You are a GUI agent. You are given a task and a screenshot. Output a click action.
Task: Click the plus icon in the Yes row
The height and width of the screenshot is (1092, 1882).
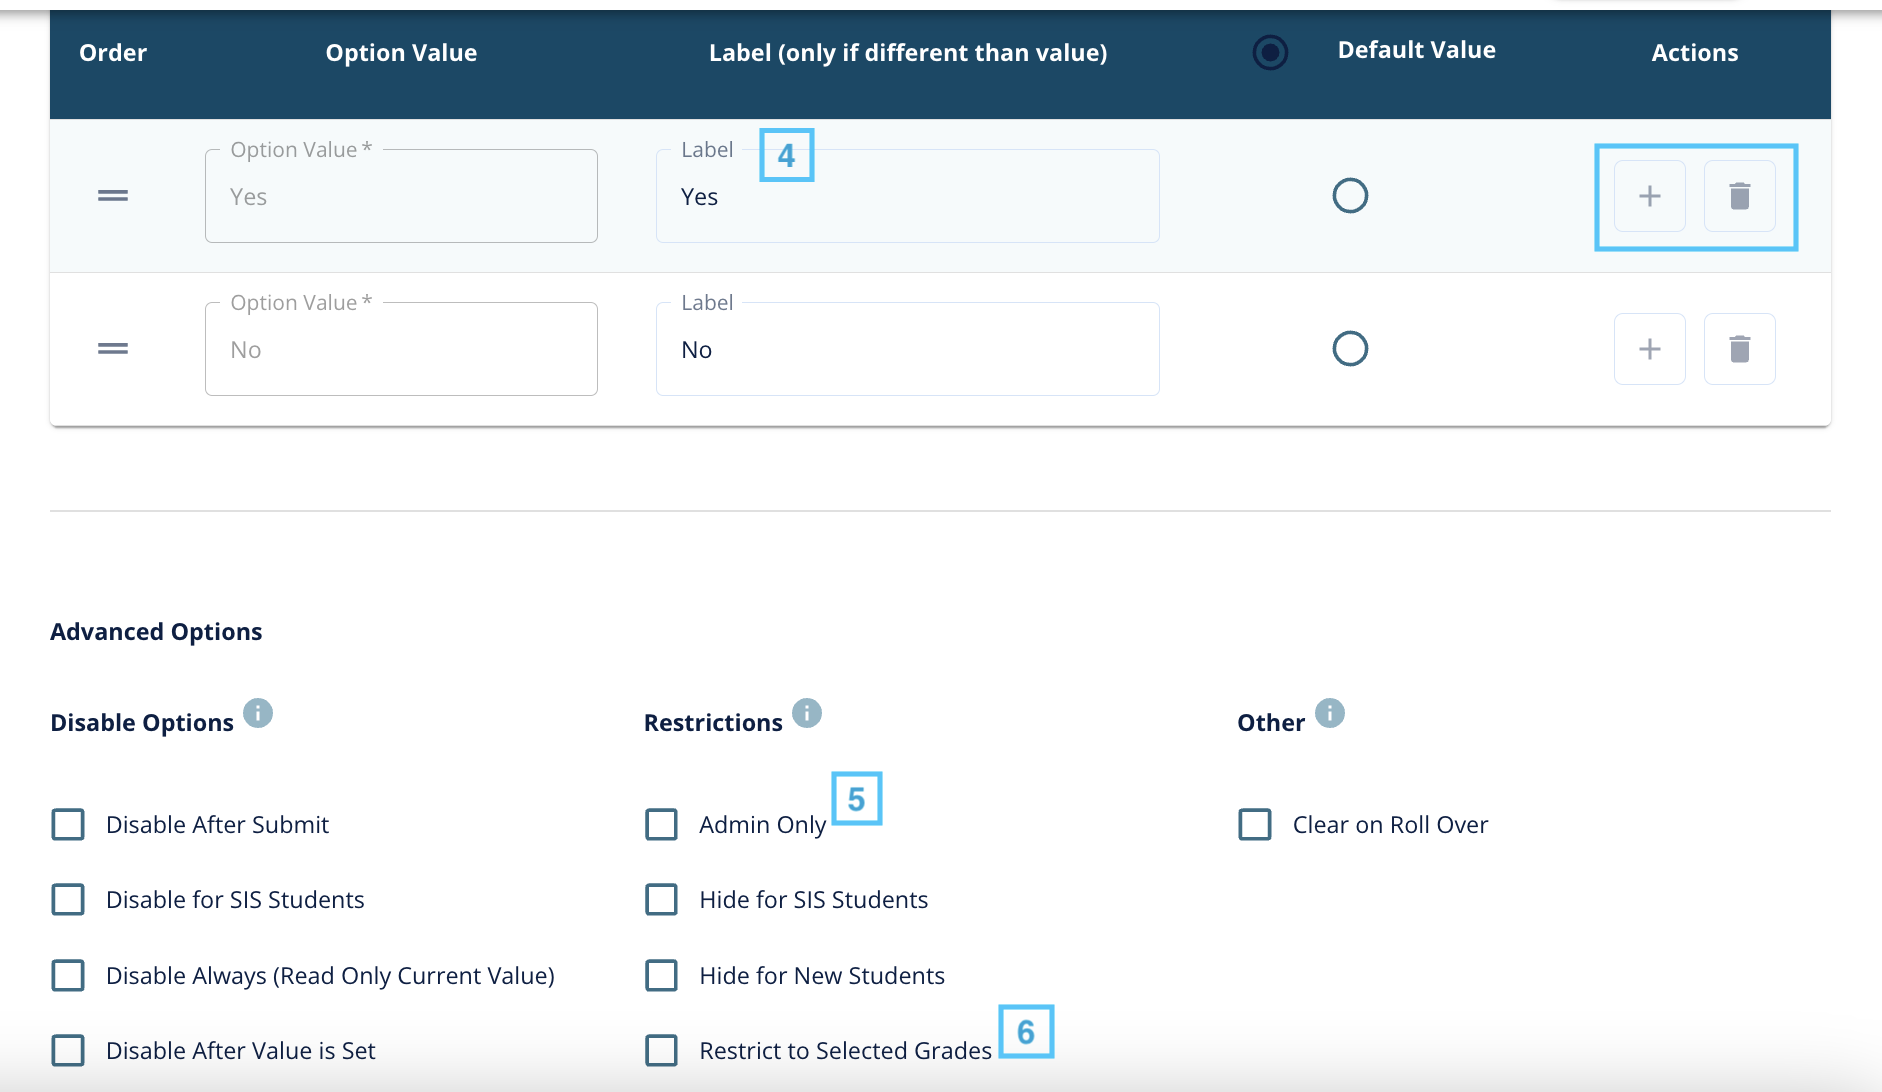click(1649, 196)
